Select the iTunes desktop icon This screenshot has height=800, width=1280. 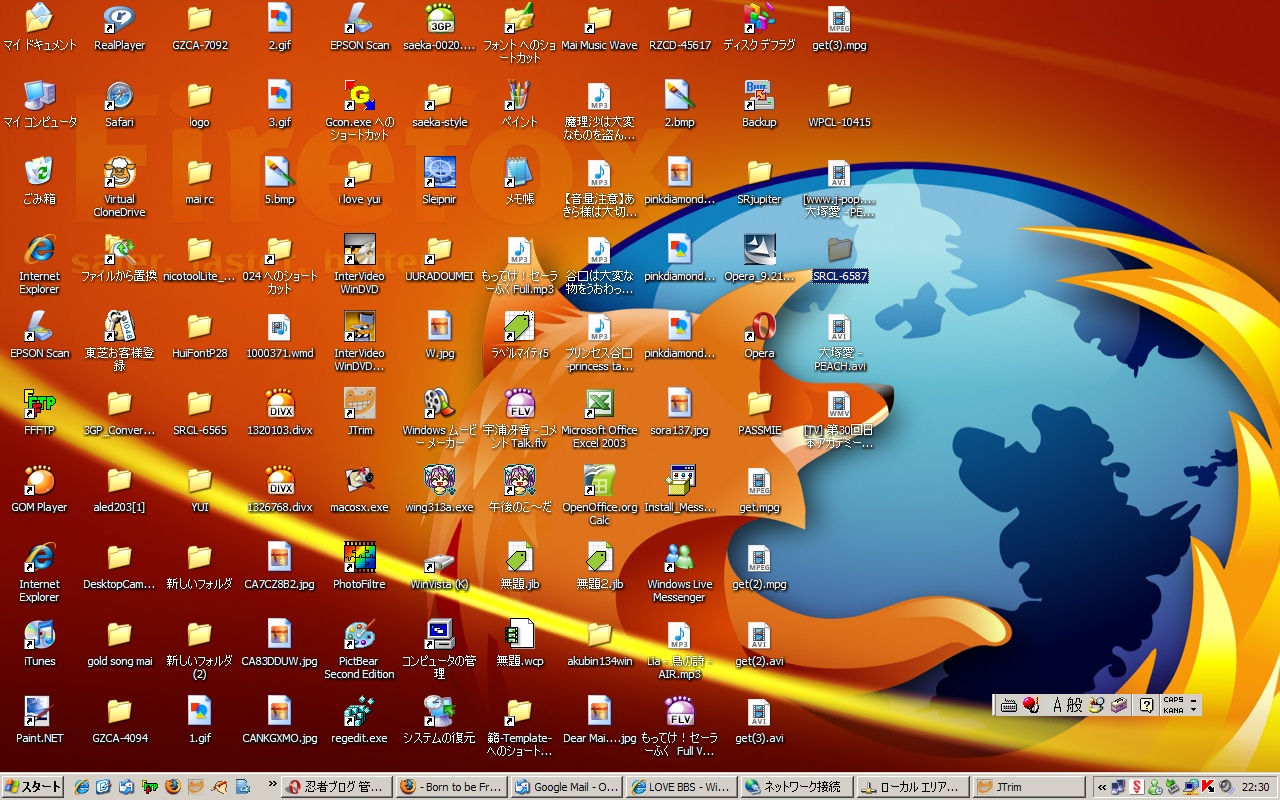tap(39, 643)
